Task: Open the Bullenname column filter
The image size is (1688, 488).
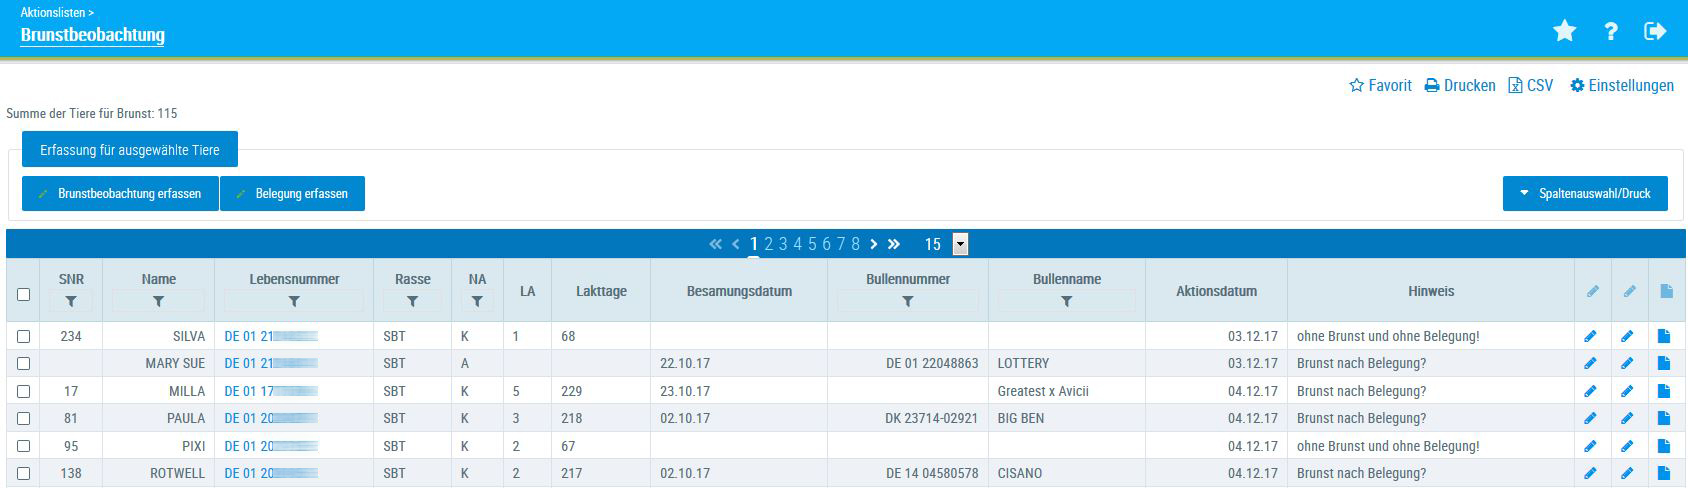Action: click(x=1066, y=301)
